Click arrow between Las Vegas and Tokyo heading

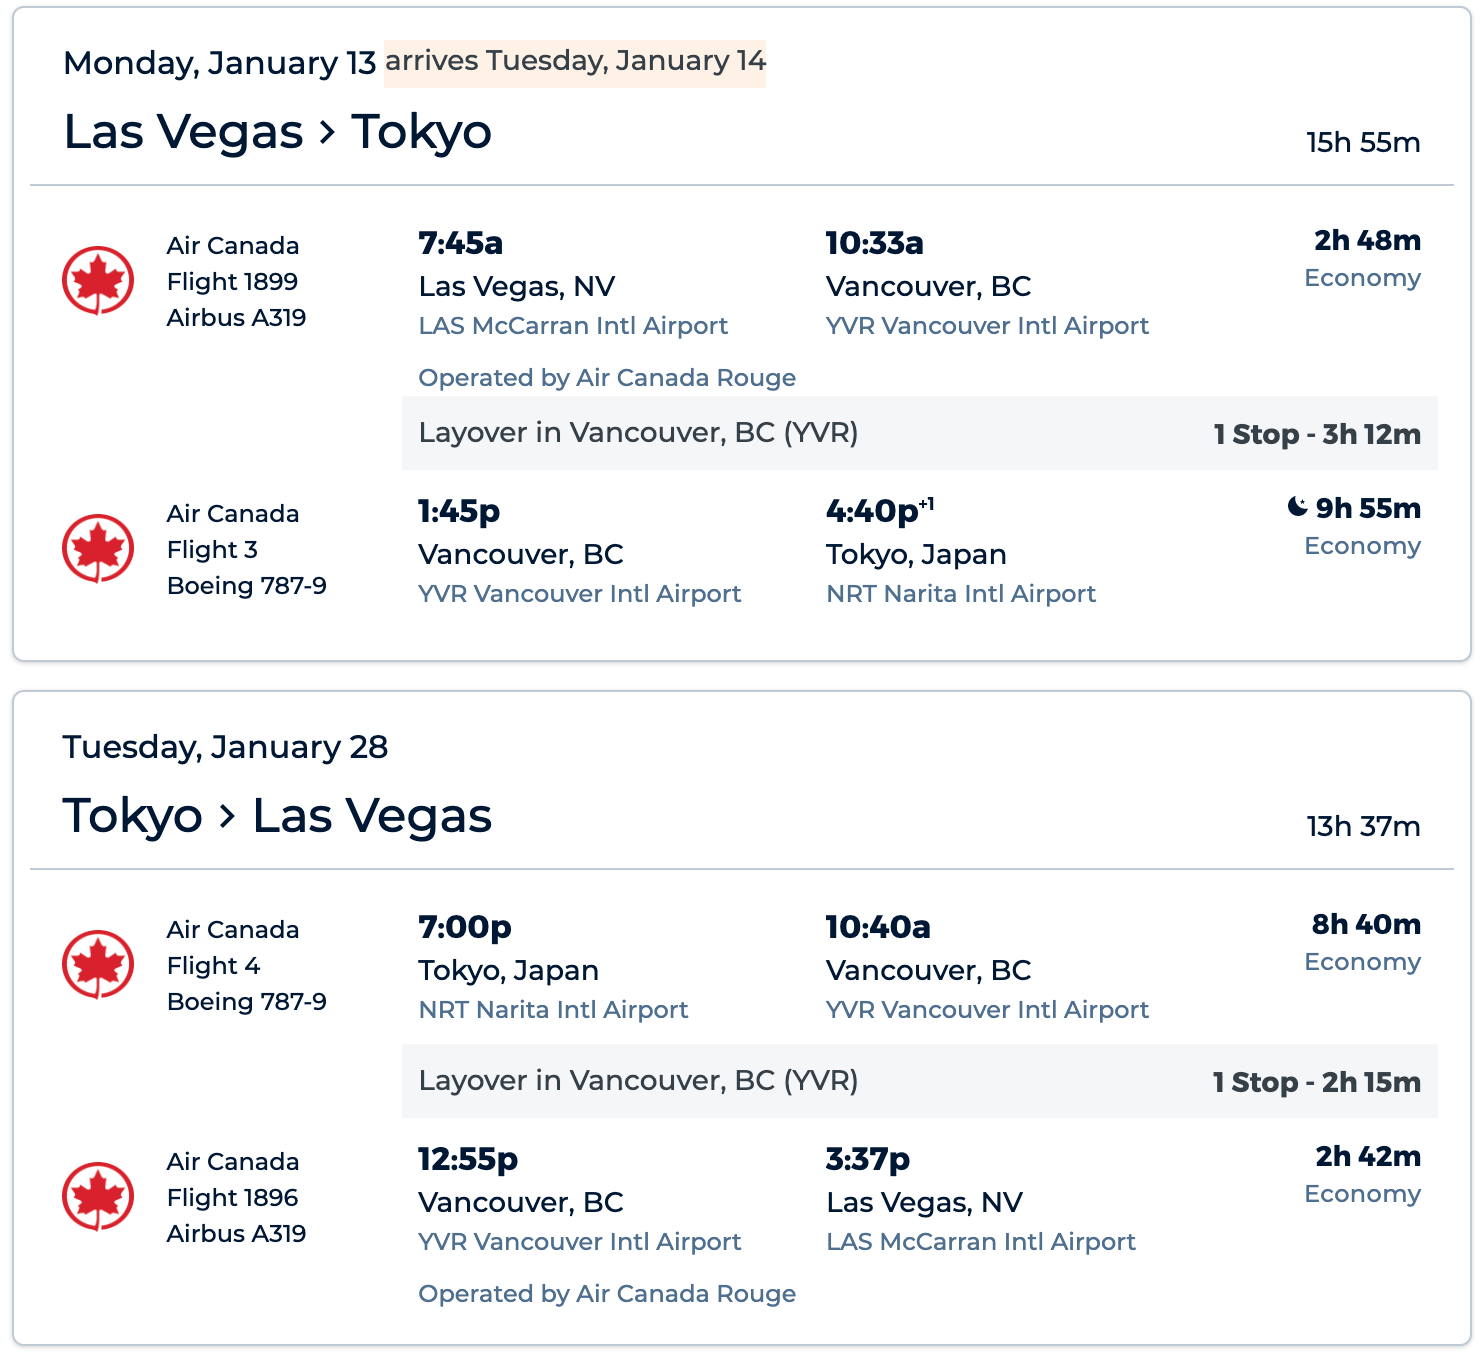327,132
